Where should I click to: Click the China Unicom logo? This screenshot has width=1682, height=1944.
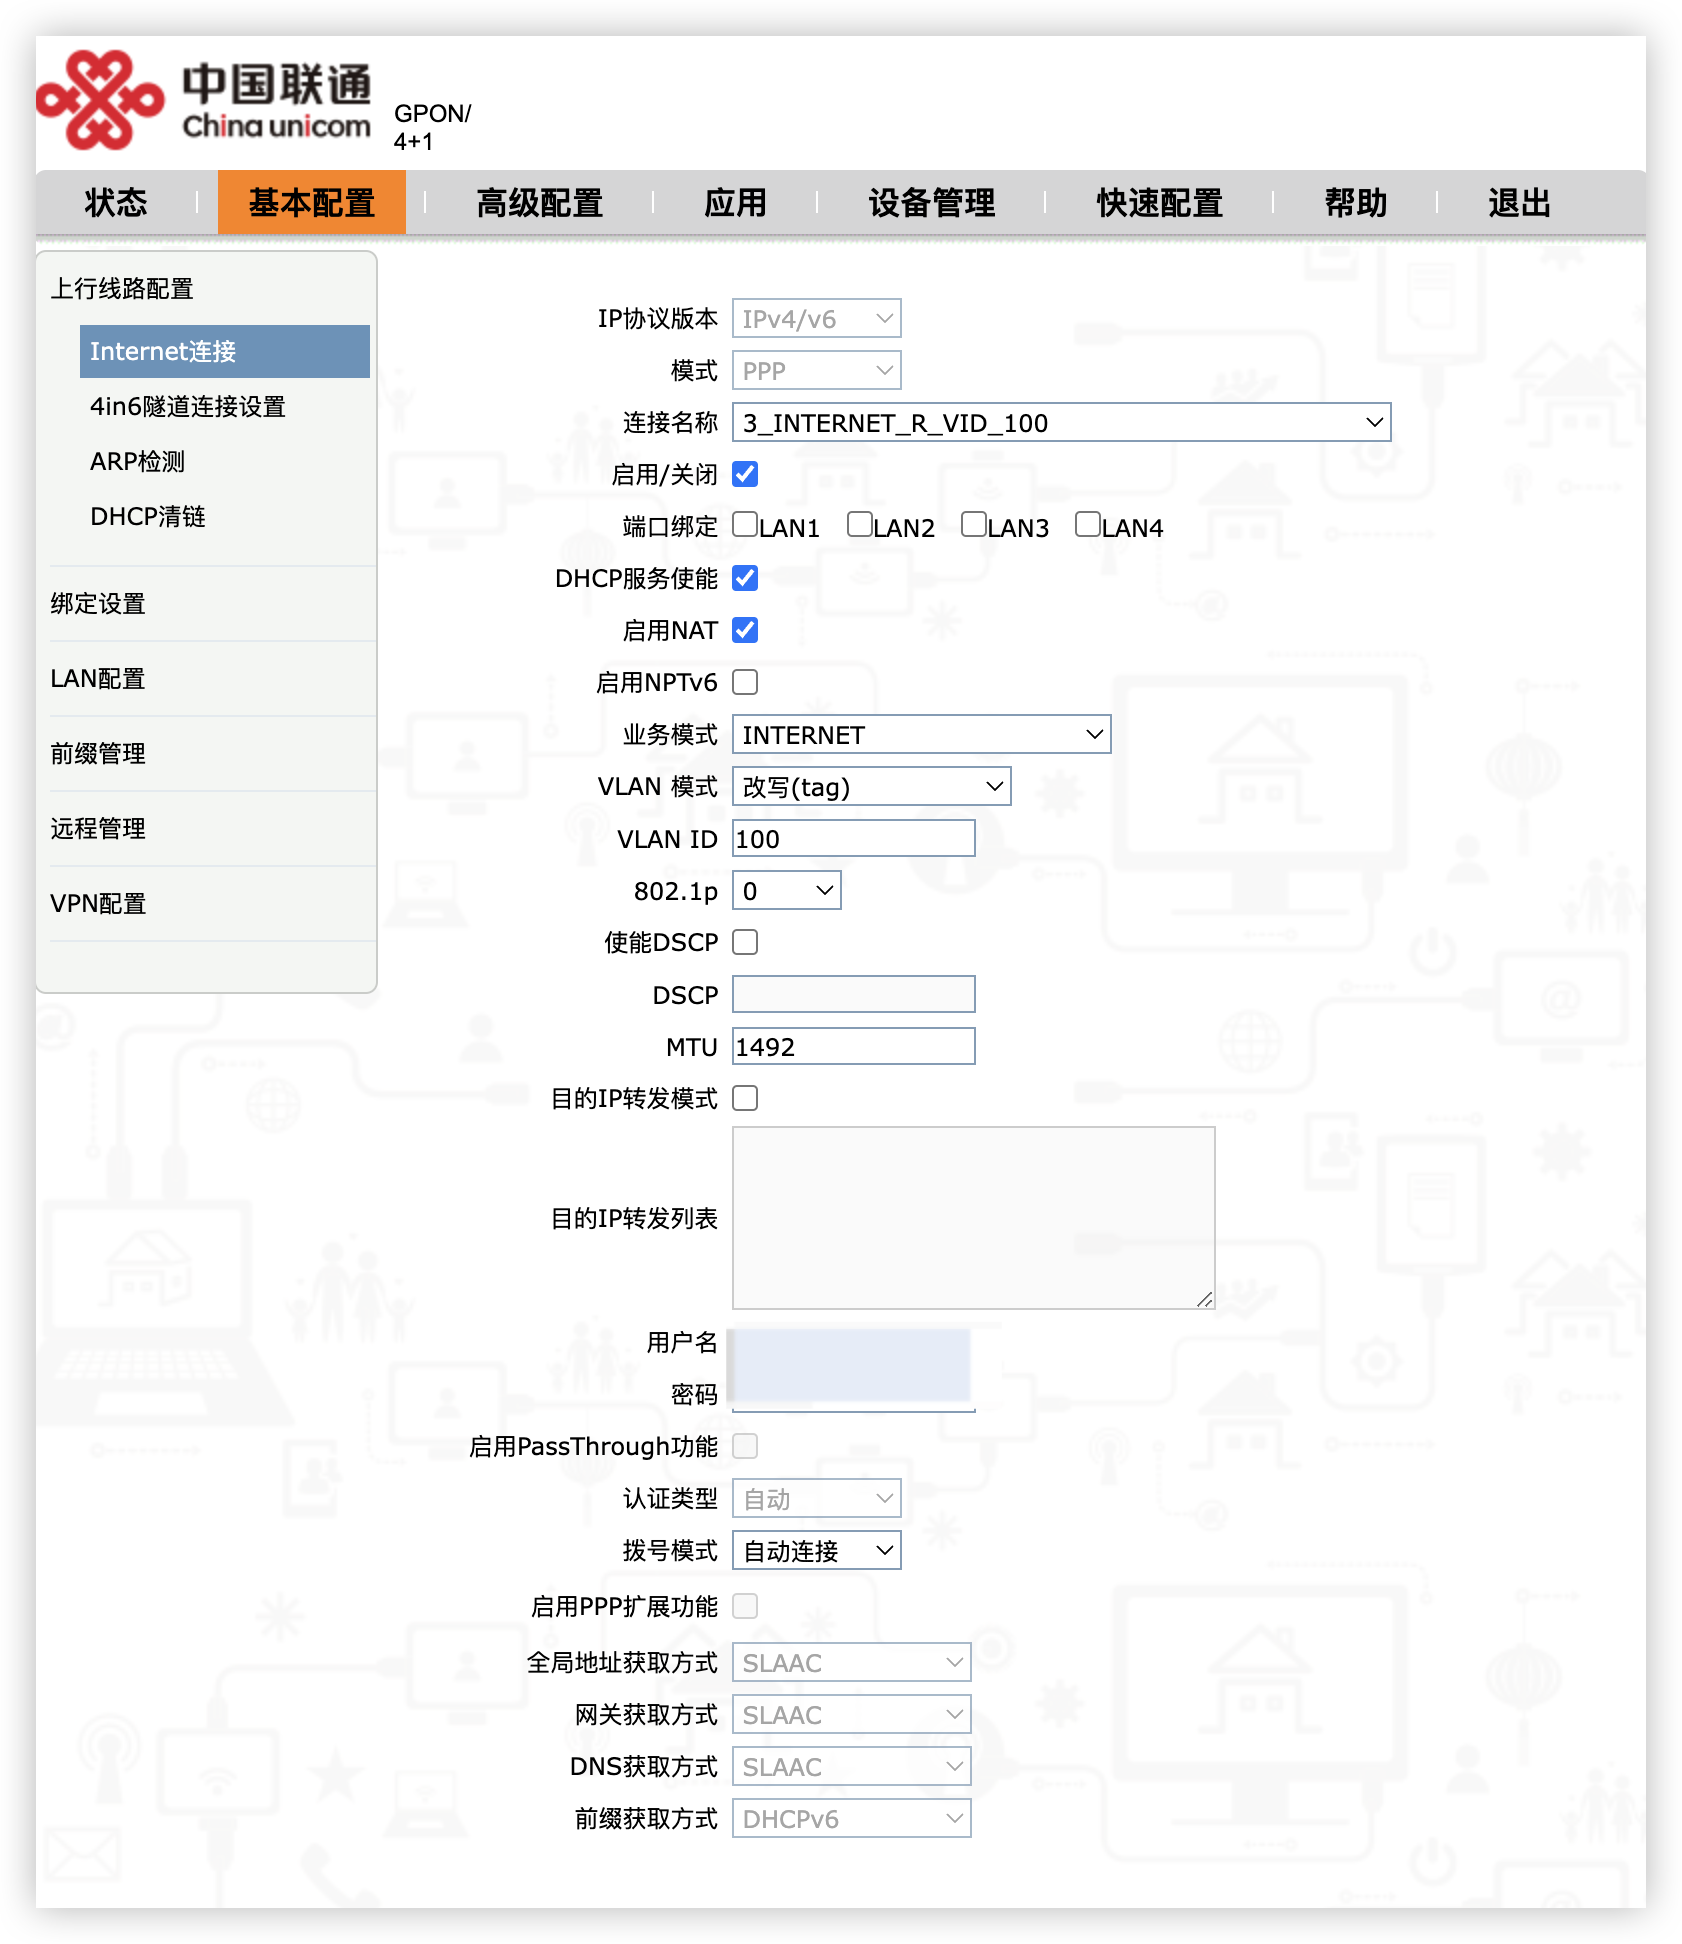click(x=204, y=100)
